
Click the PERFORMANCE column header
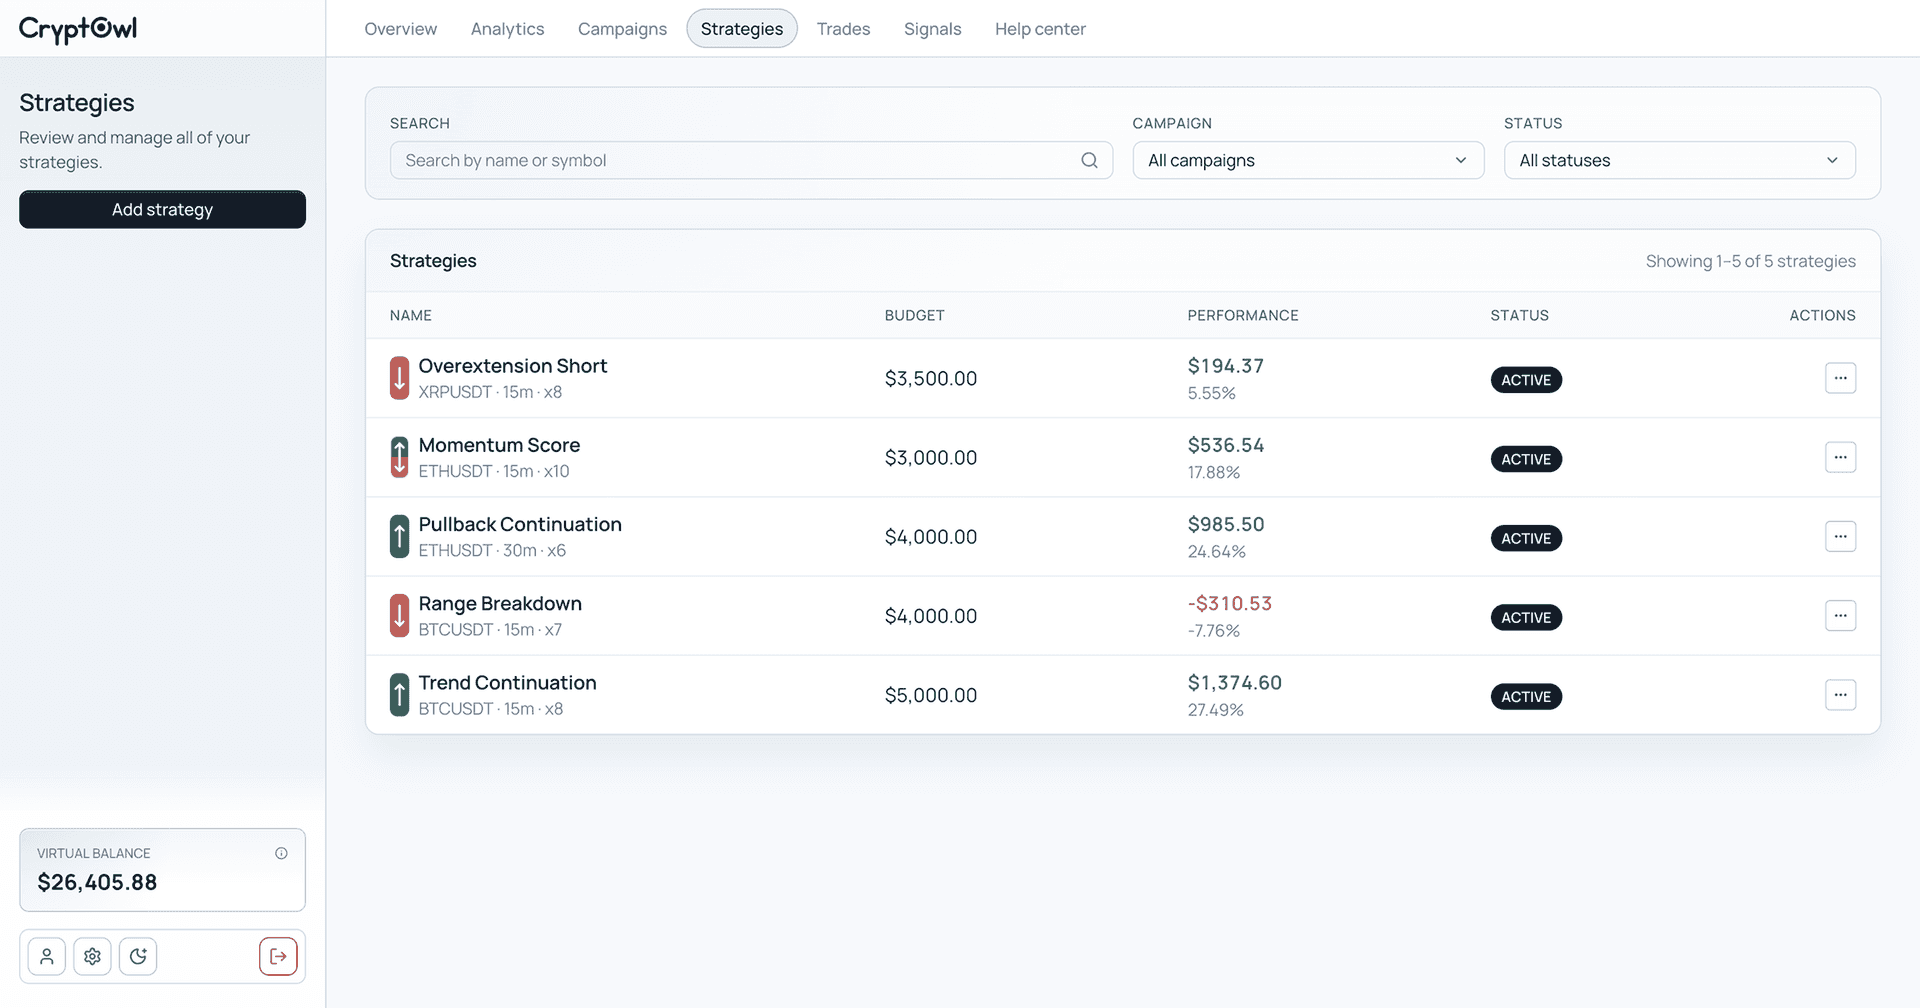coord(1243,315)
